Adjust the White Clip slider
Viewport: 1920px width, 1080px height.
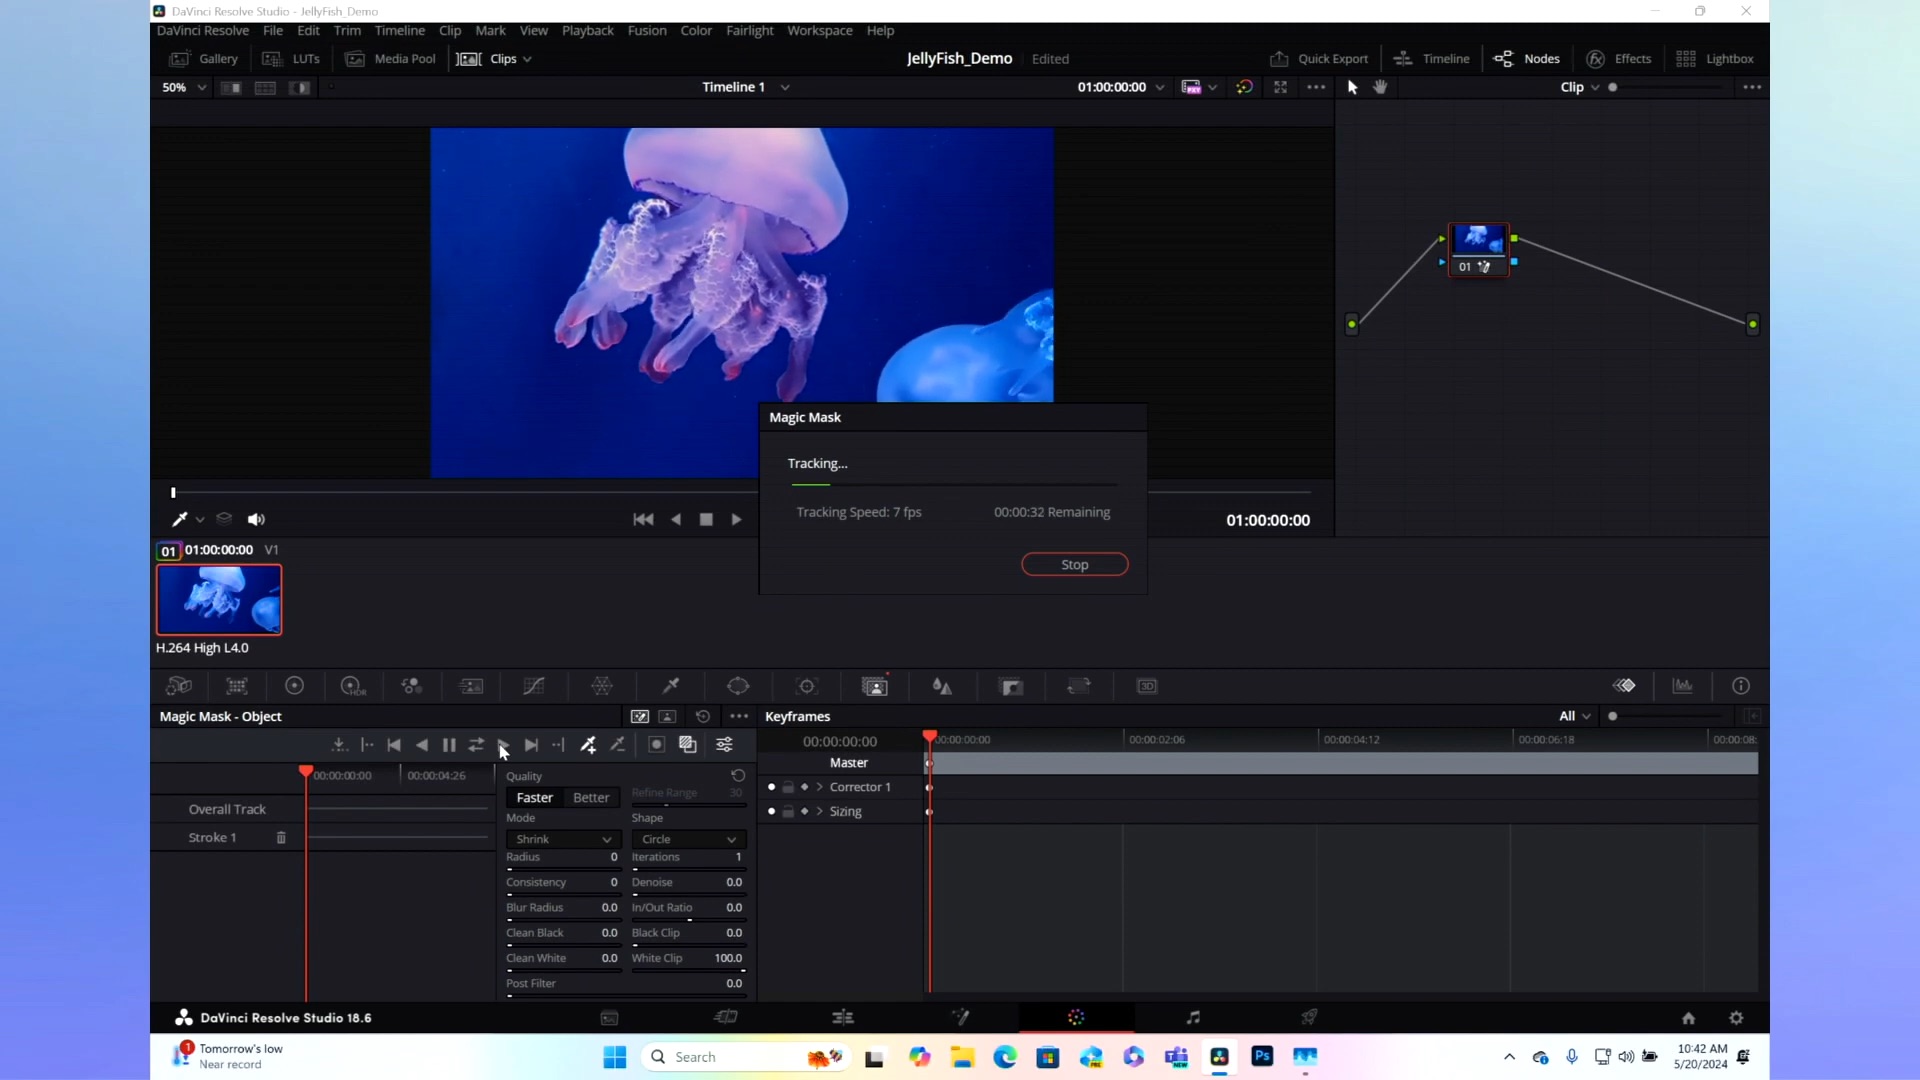[689, 971]
